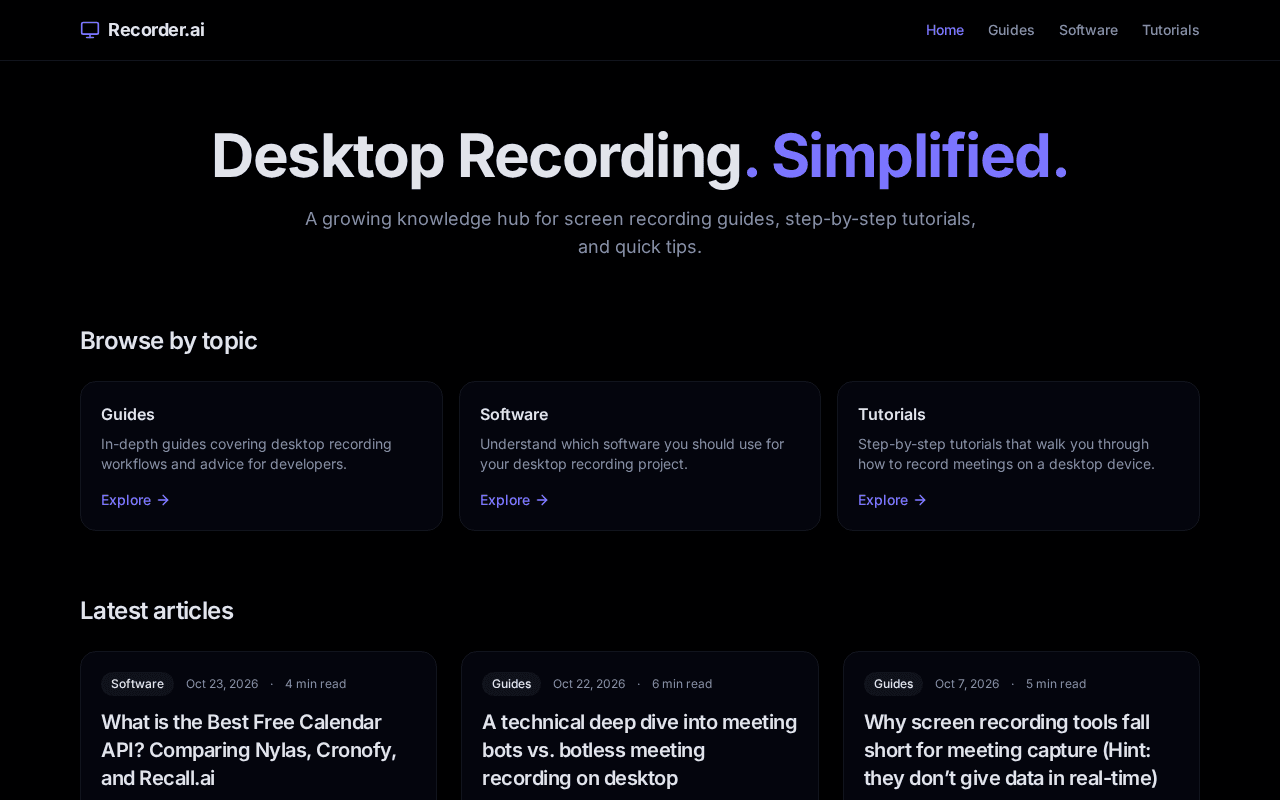Click the Step-by-step tutorials description text
This screenshot has width=1280, height=800.
[x=1006, y=454]
